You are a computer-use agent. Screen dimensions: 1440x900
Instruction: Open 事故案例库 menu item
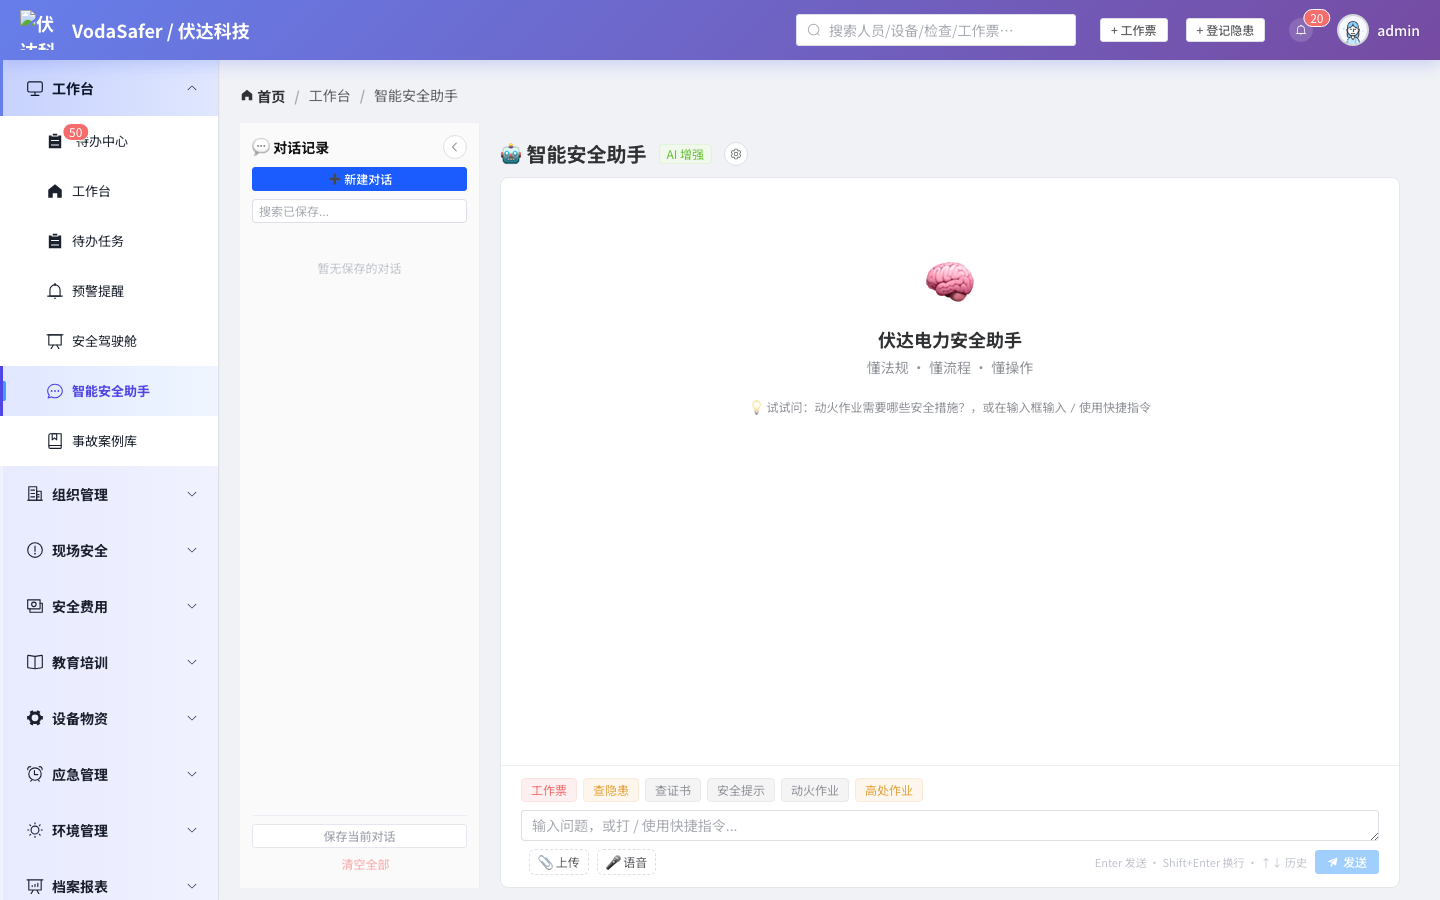point(109,441)
